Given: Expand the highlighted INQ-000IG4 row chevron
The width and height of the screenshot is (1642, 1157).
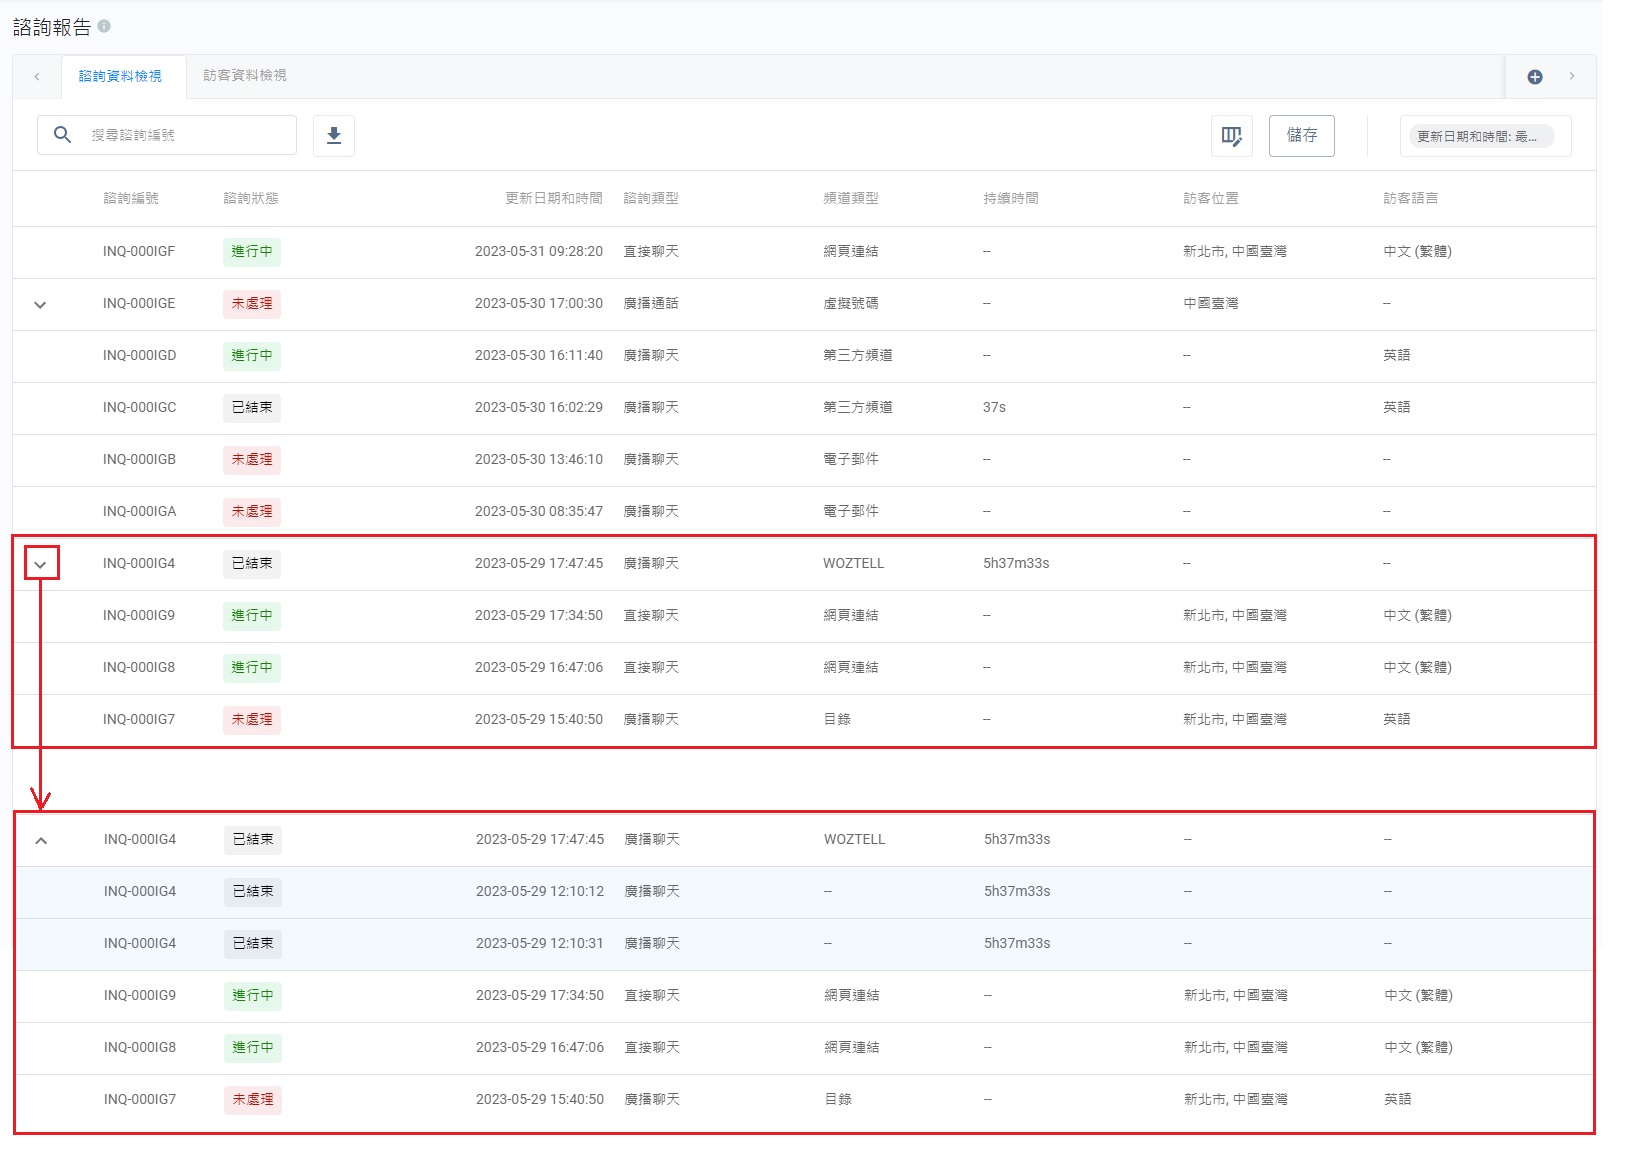Looking at the screenshot, I should 41,564.
